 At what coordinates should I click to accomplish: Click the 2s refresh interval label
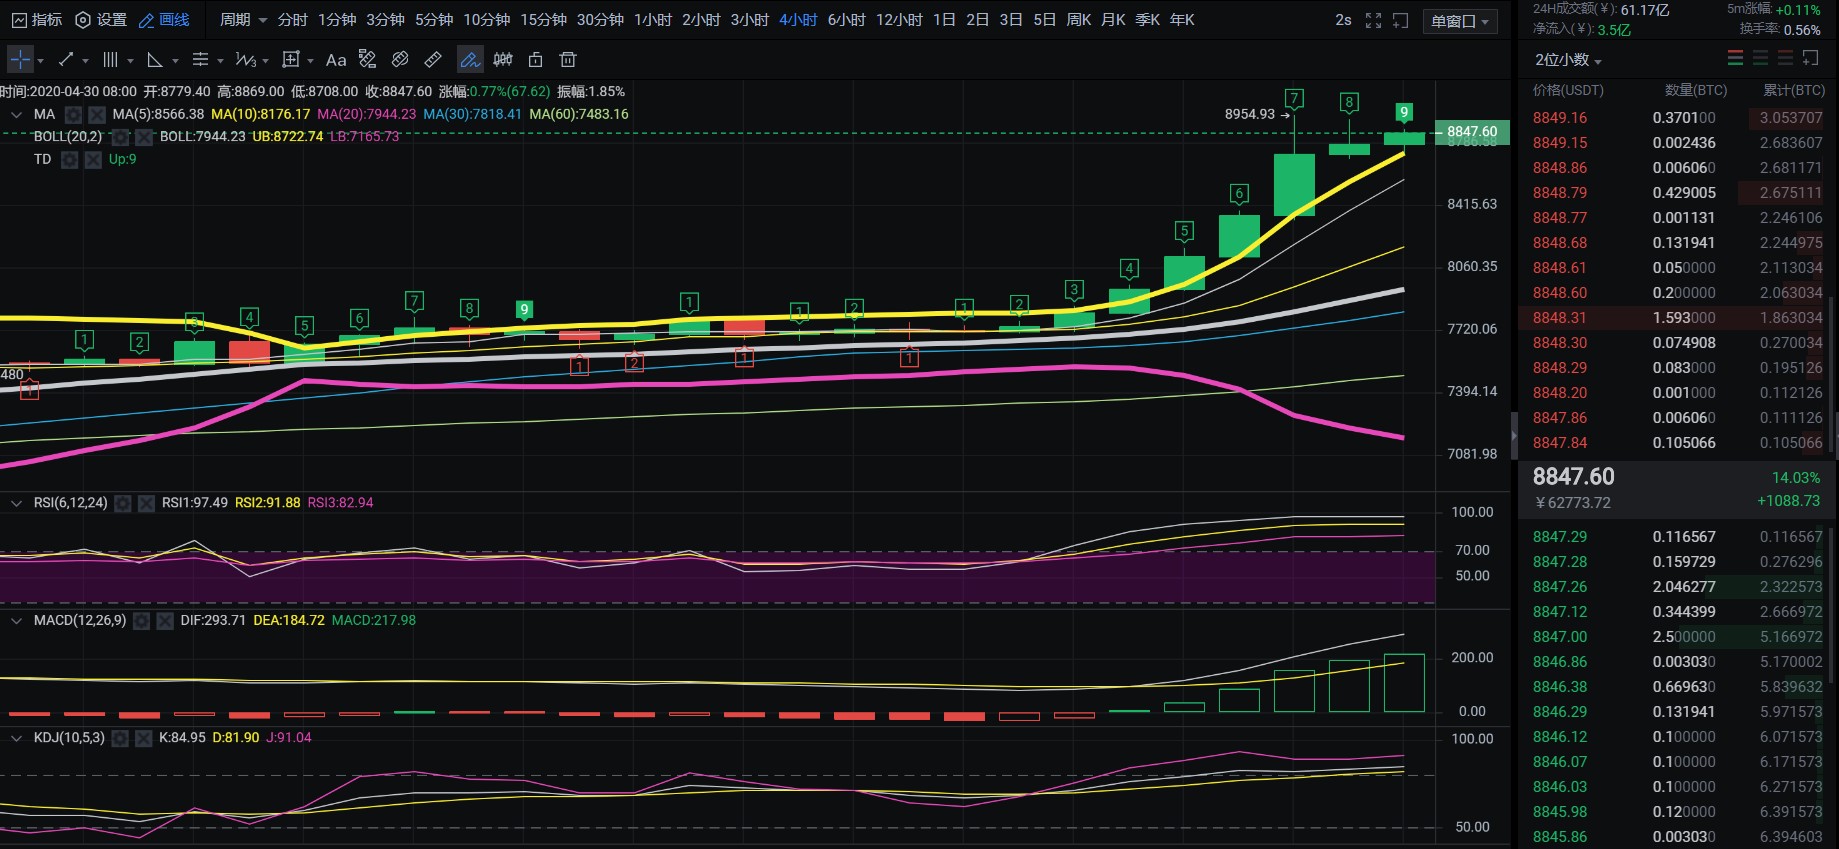1343,20
